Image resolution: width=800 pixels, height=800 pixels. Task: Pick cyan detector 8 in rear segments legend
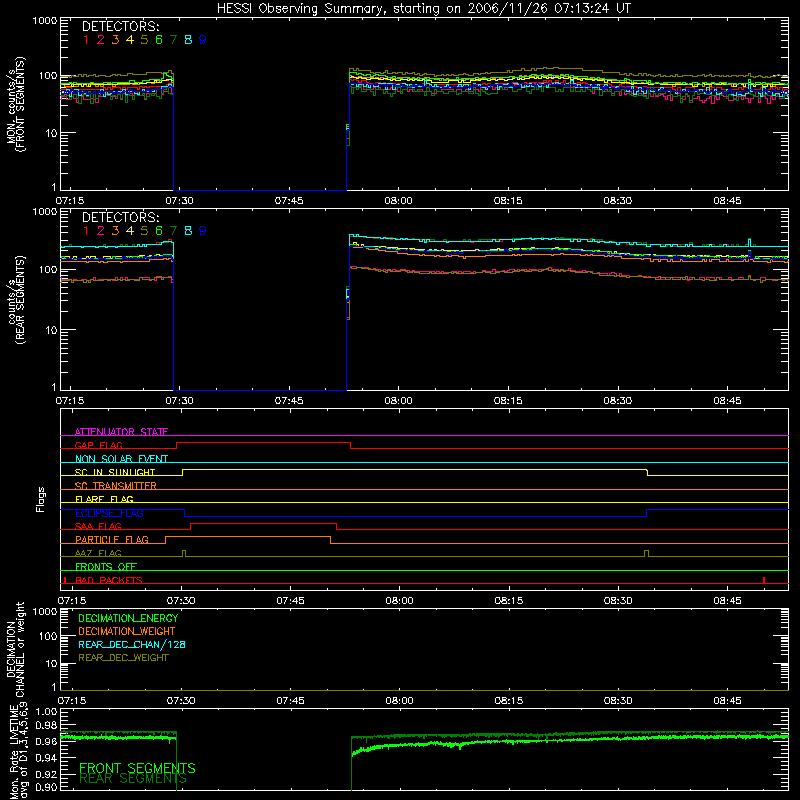[188, 231]
